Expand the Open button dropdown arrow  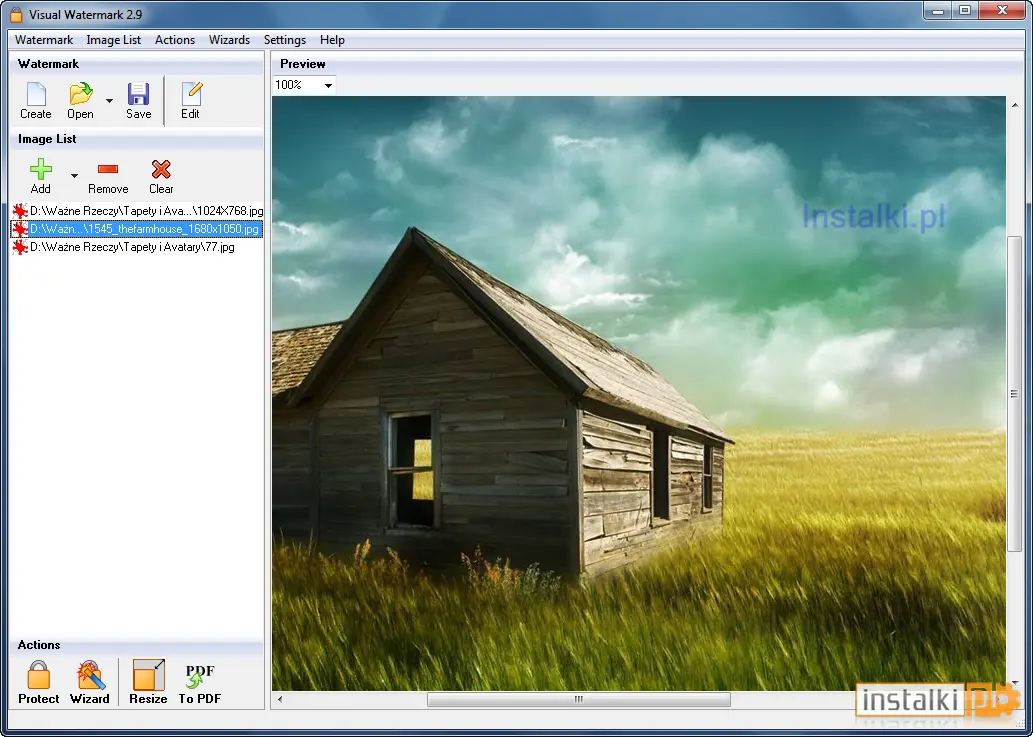(x=109, y=101)
